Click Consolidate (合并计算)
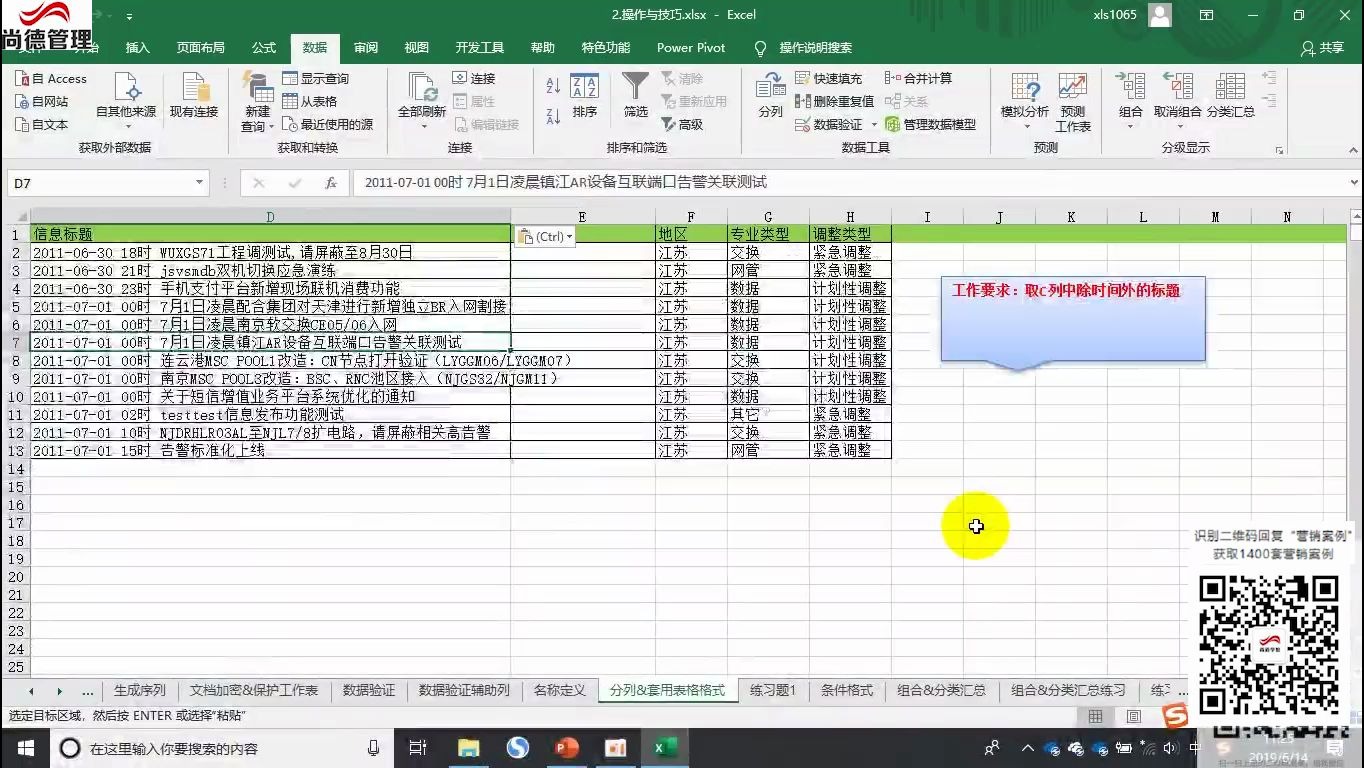Viewport: 1364px width, 768px height. point(918,79)
